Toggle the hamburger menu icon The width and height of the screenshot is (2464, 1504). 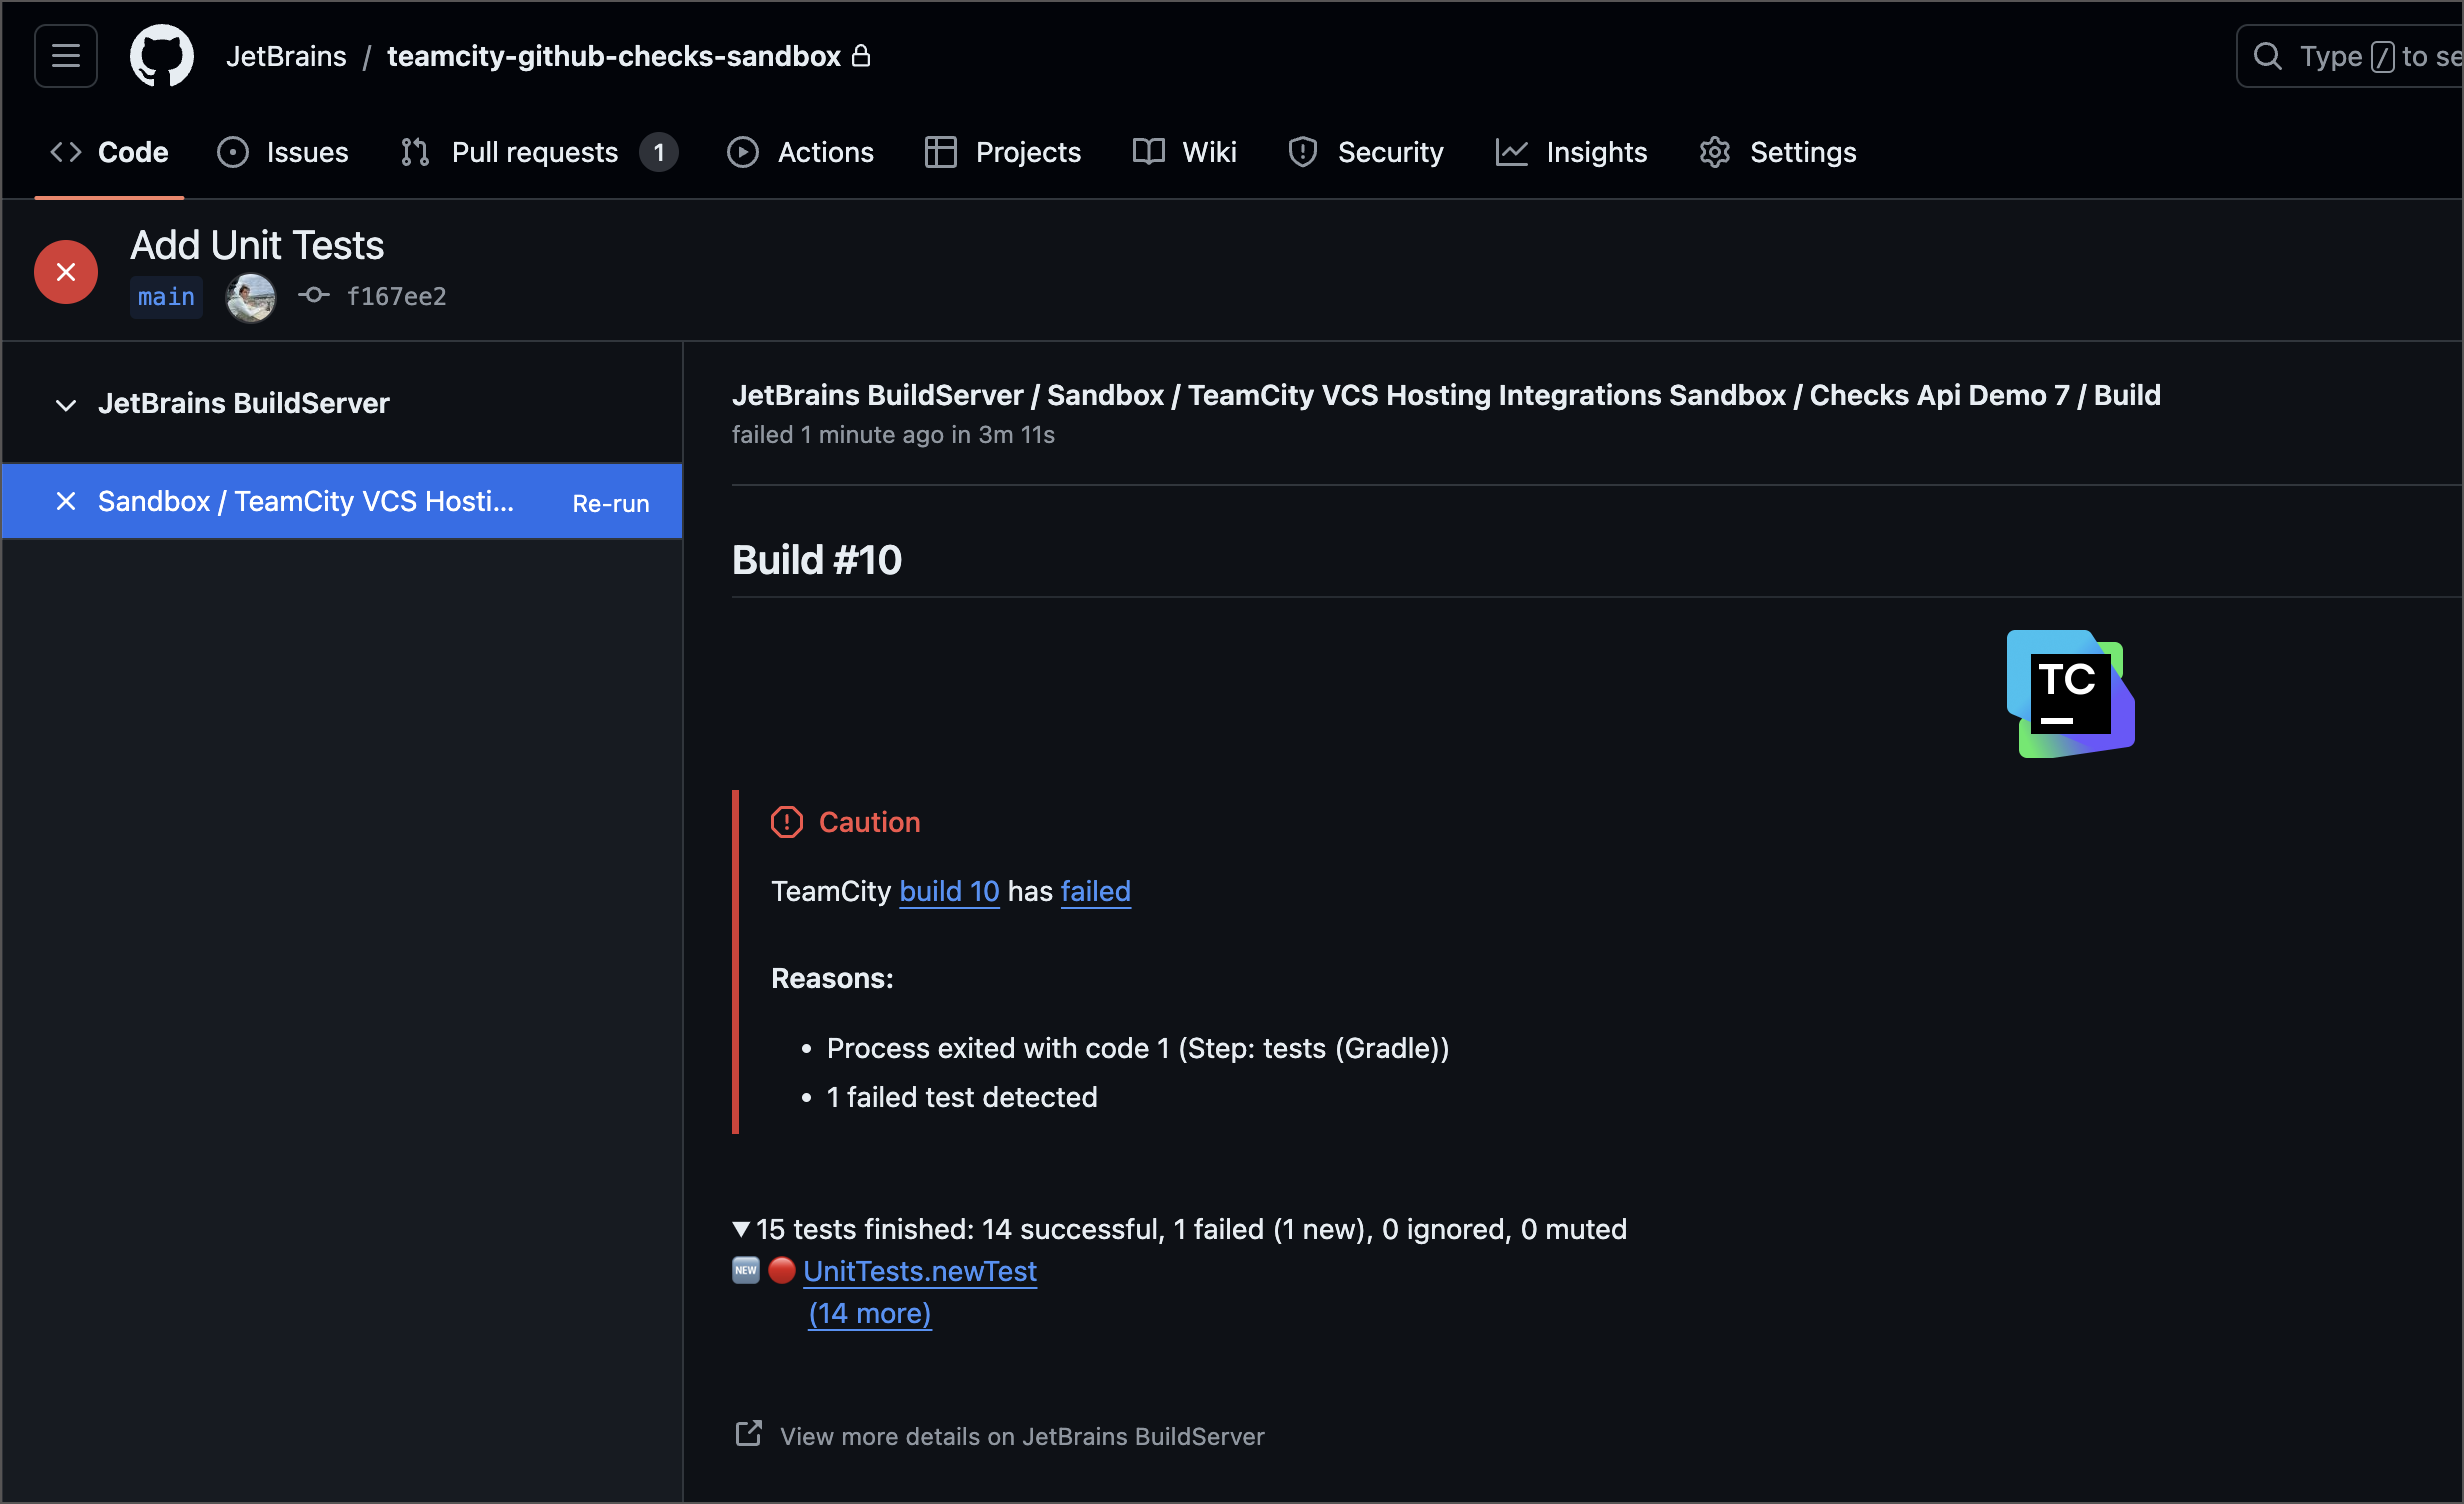pos(65,53)
